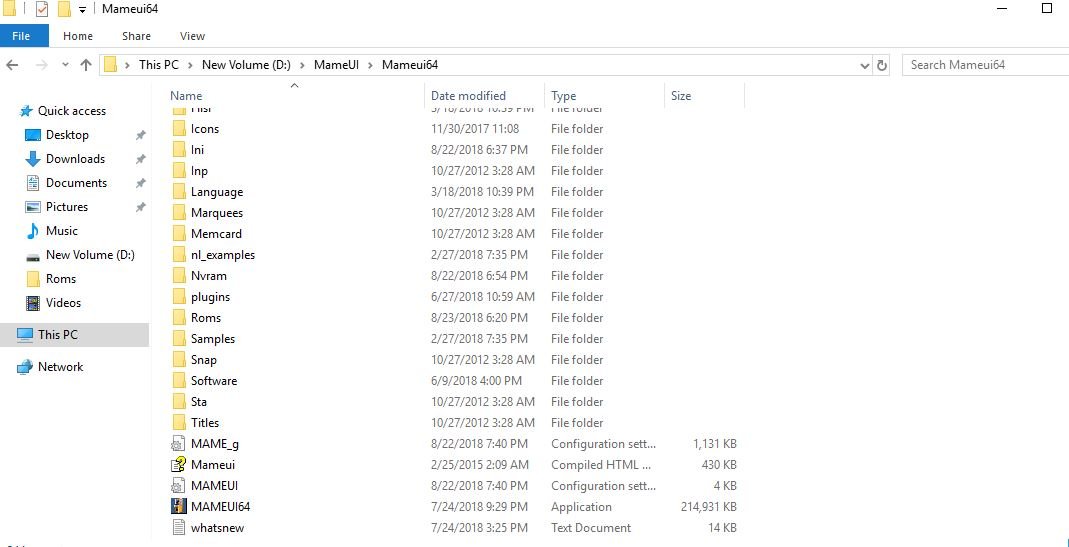The width and height of the screenshot is (1069, 547).
Task: Go up one folder level arrow
Action: (86, 65)
